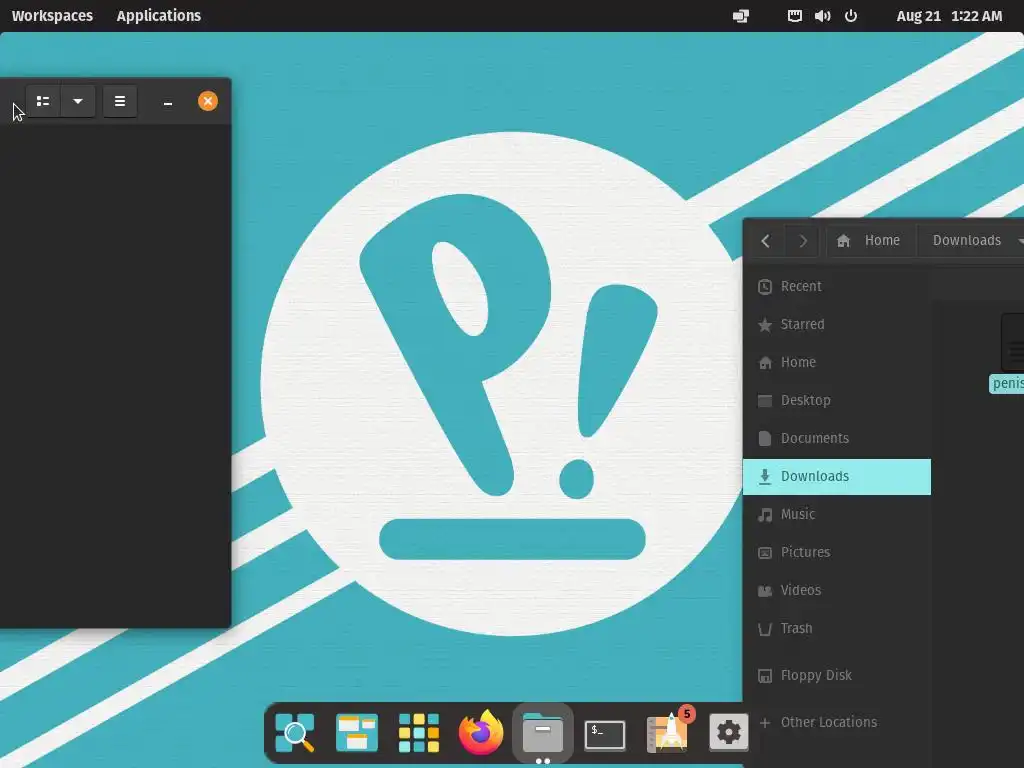Open the Applications menu
This screenshot has width=1024, height=768.
[159, 16]
